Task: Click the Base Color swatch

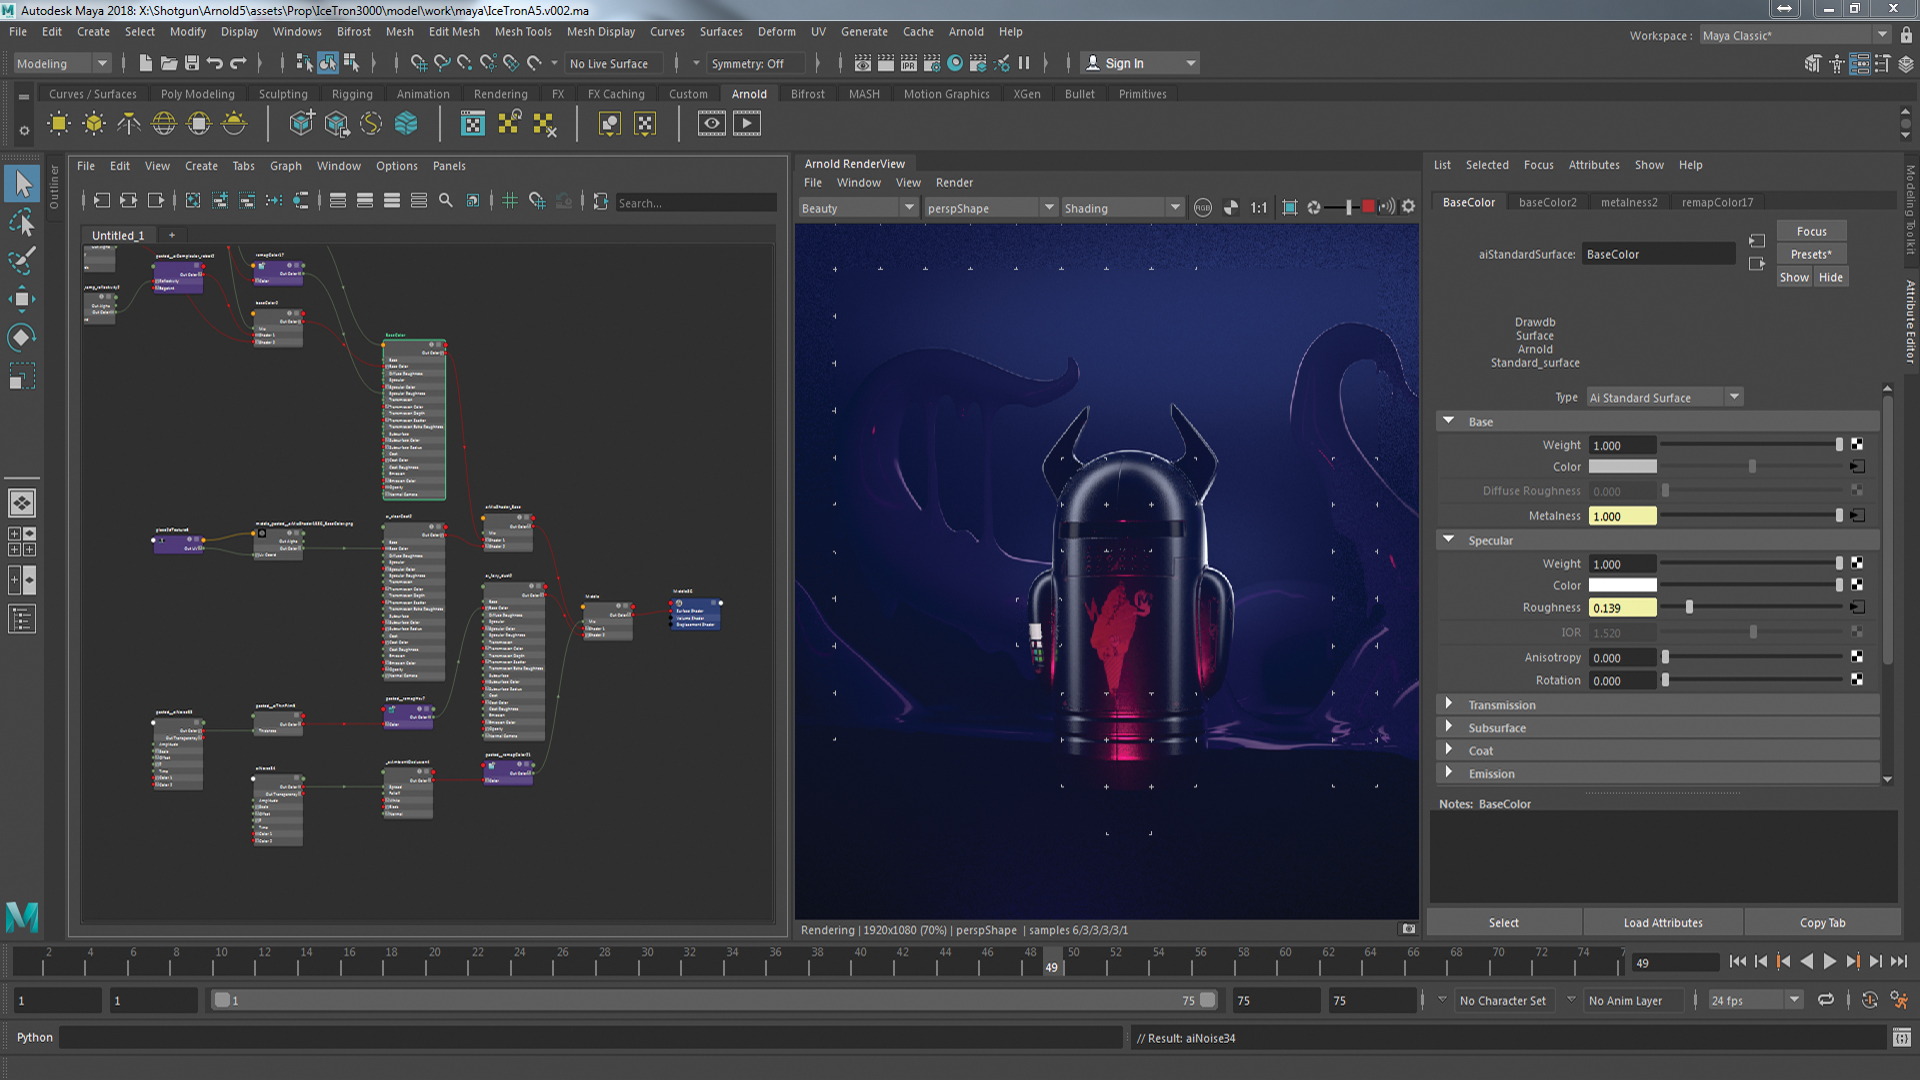Action: (x=1622, y=467)
